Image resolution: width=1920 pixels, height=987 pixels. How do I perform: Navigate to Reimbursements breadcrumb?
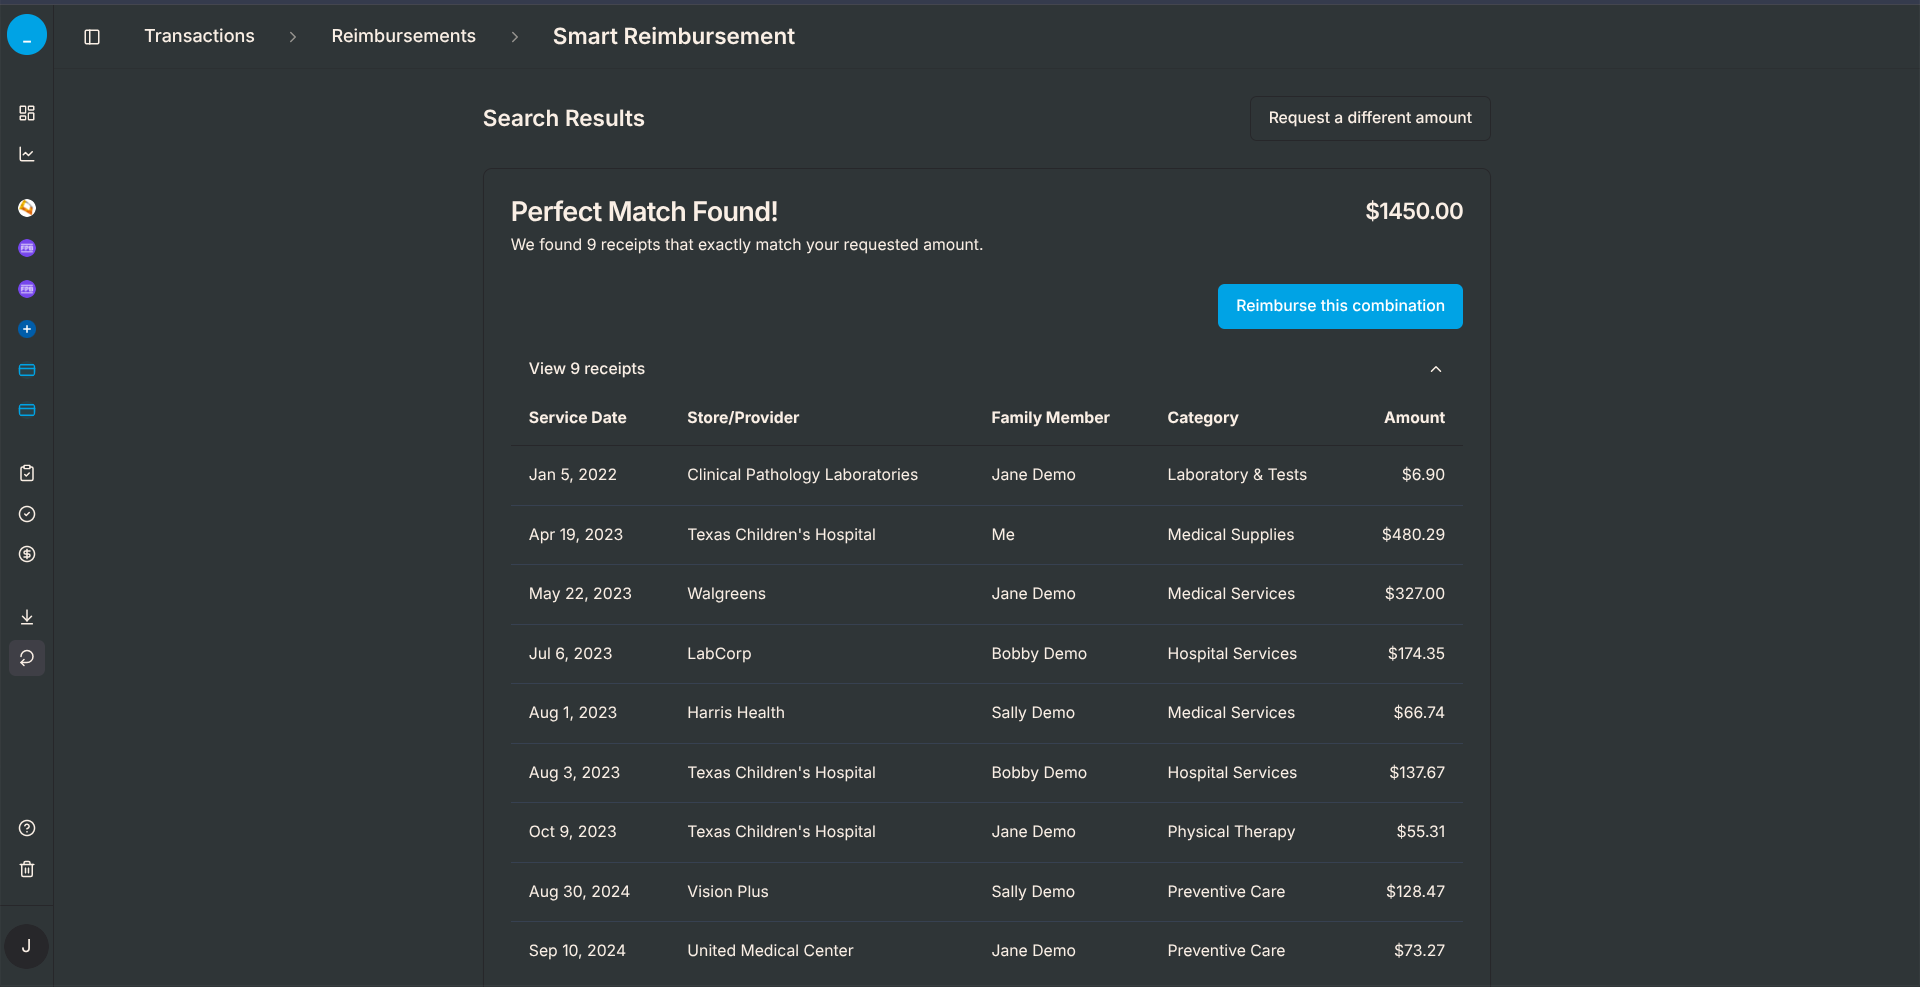pyautogui.click(x=403, y=36)
